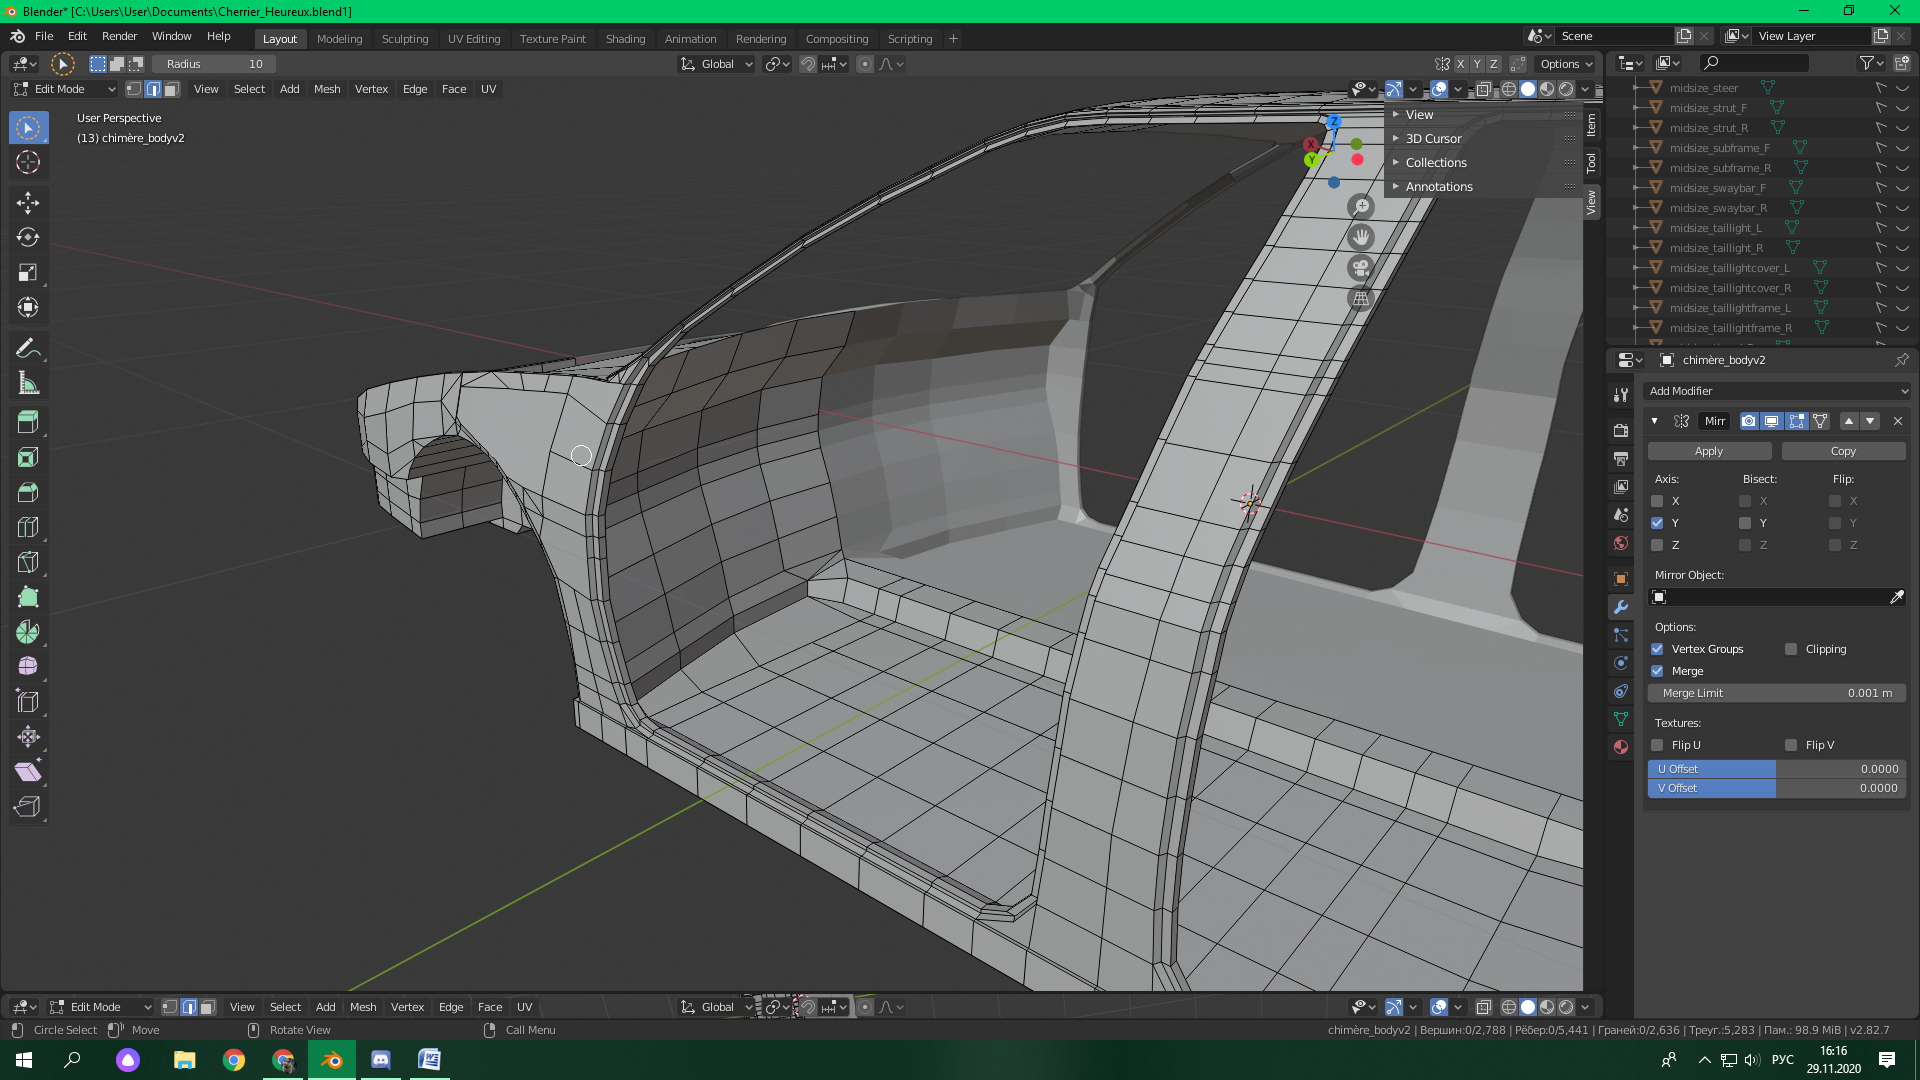This screenshot has width=1920, height=1080.
Task: Open the Mesh menu in header
Action: point(327,89)
